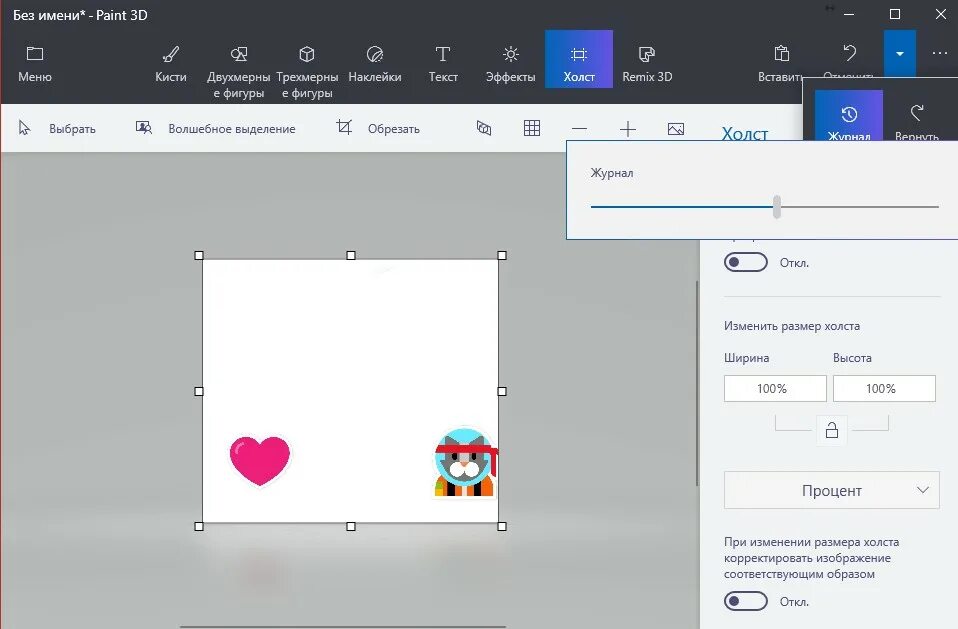Open the Эффекты (Effects) panel
958x629 pixels.
[509, 59]
